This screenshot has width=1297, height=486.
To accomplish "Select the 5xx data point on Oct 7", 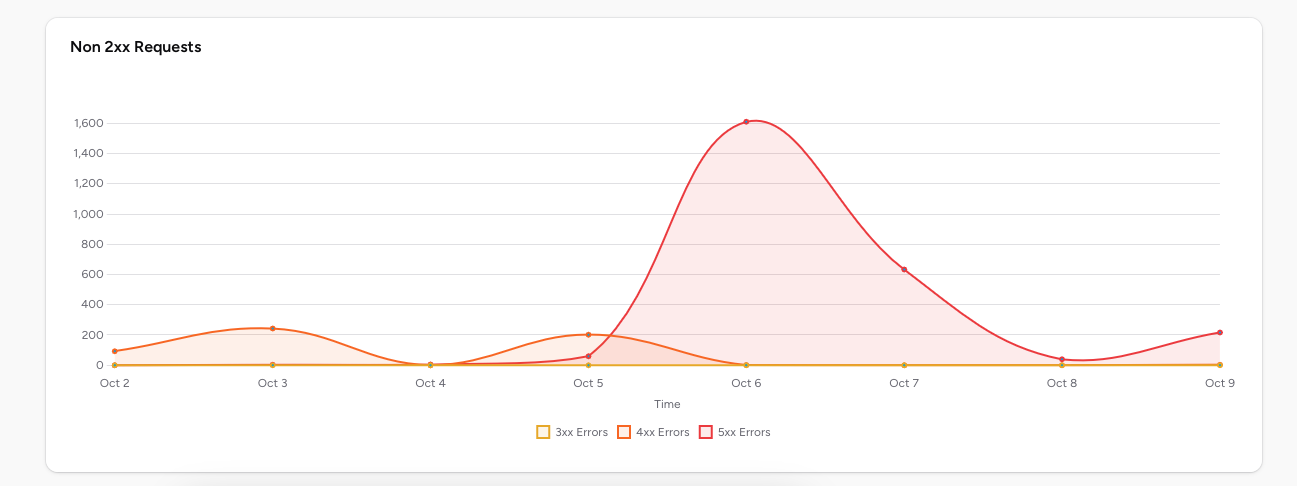I will tap(904, 270).
